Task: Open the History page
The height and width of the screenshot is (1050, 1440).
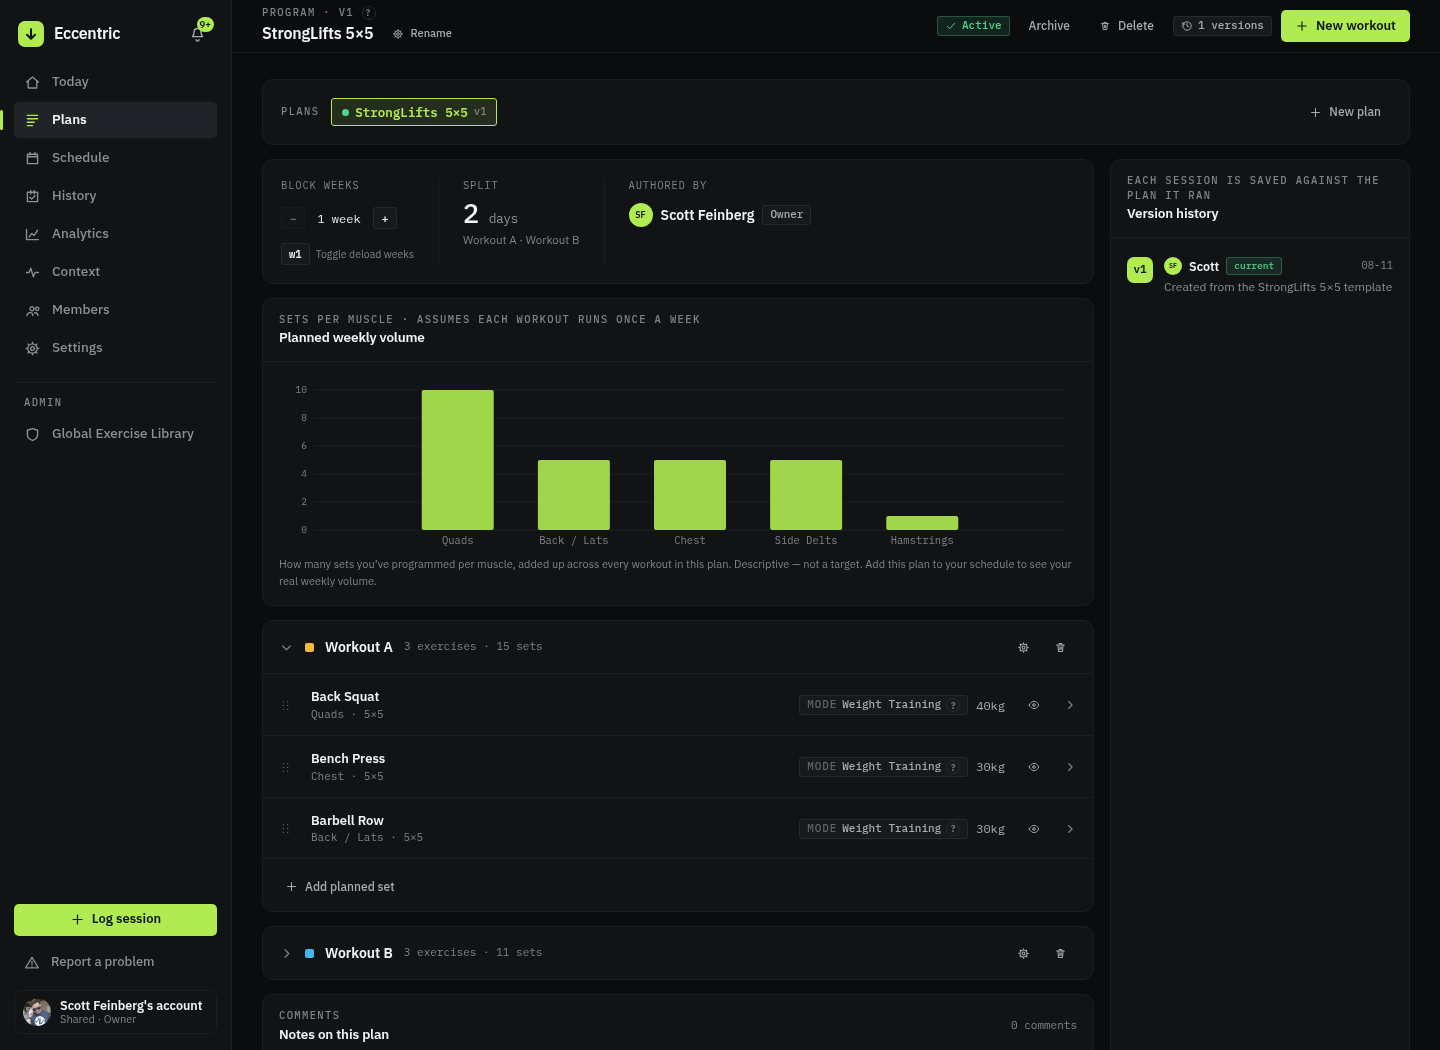Action: tap(115, 196)
